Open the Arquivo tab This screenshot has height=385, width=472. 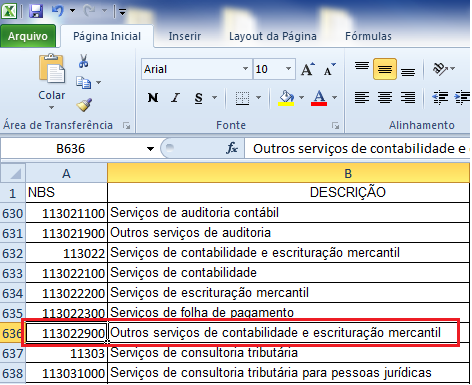click(28, 36)
